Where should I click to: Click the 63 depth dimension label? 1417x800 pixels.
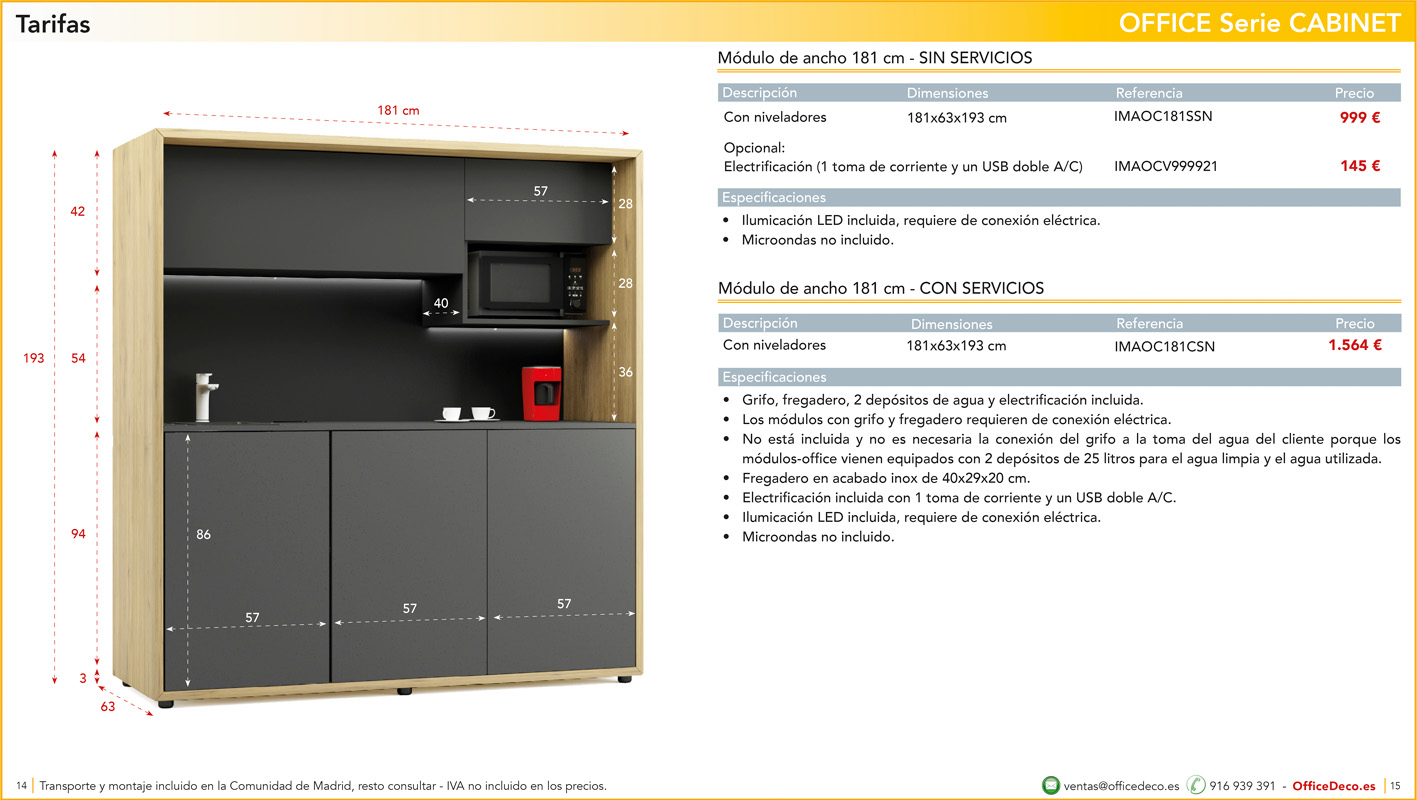tap(107, 706)
